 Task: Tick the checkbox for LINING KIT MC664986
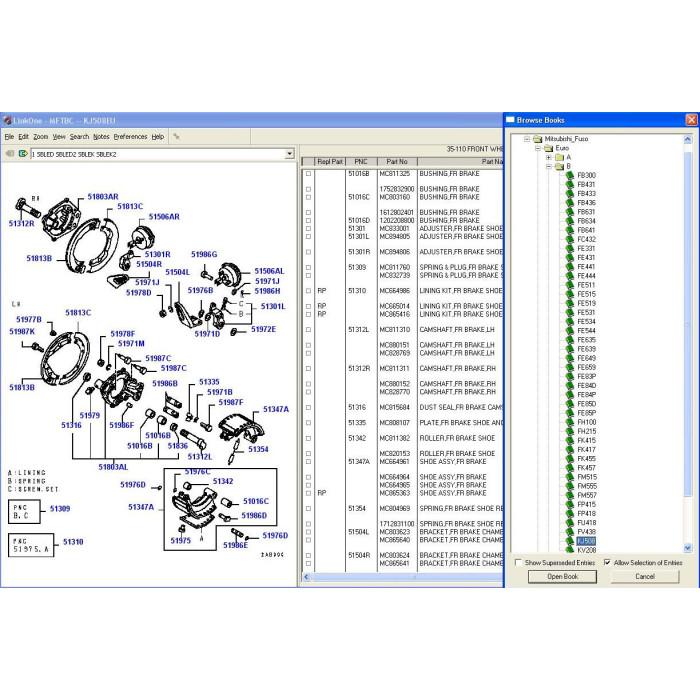tap(308, 291)
